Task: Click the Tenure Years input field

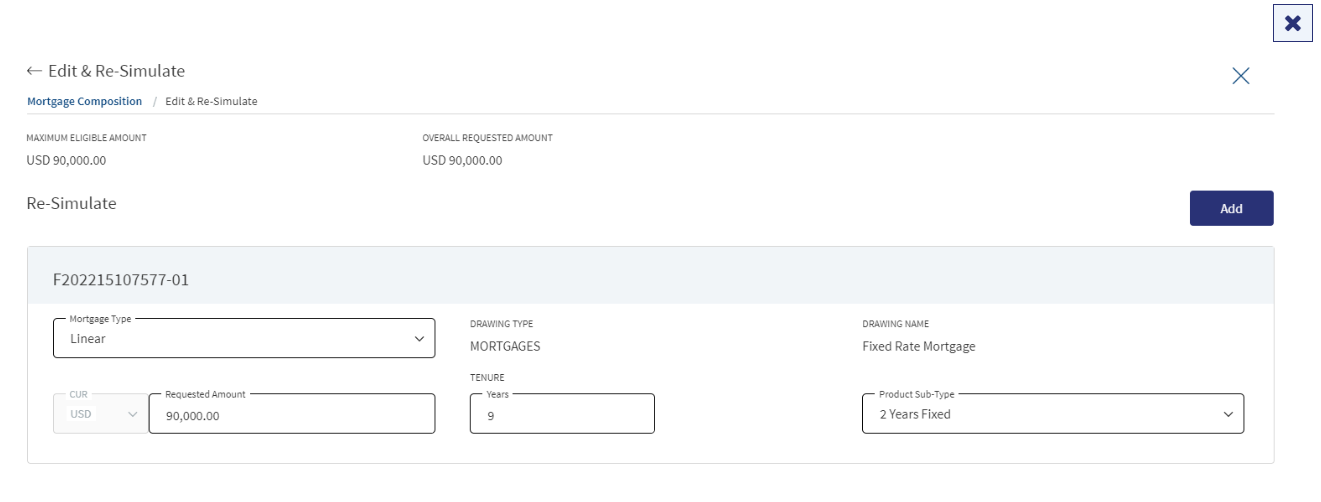Action: (562, 414)
